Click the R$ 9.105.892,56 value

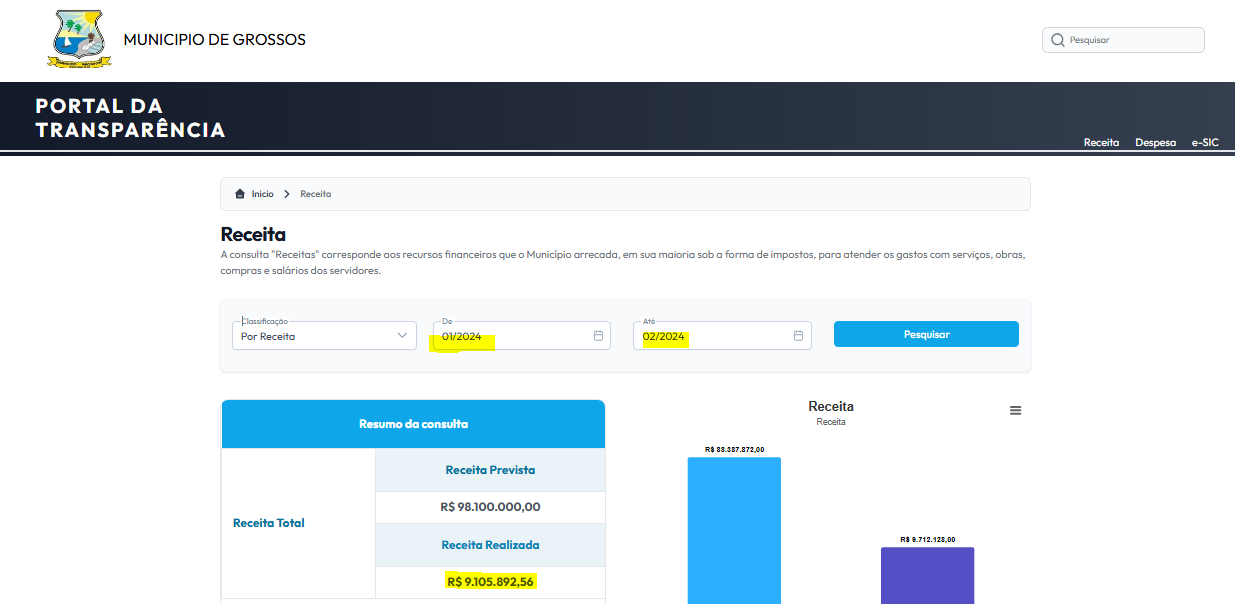(490, 582)
